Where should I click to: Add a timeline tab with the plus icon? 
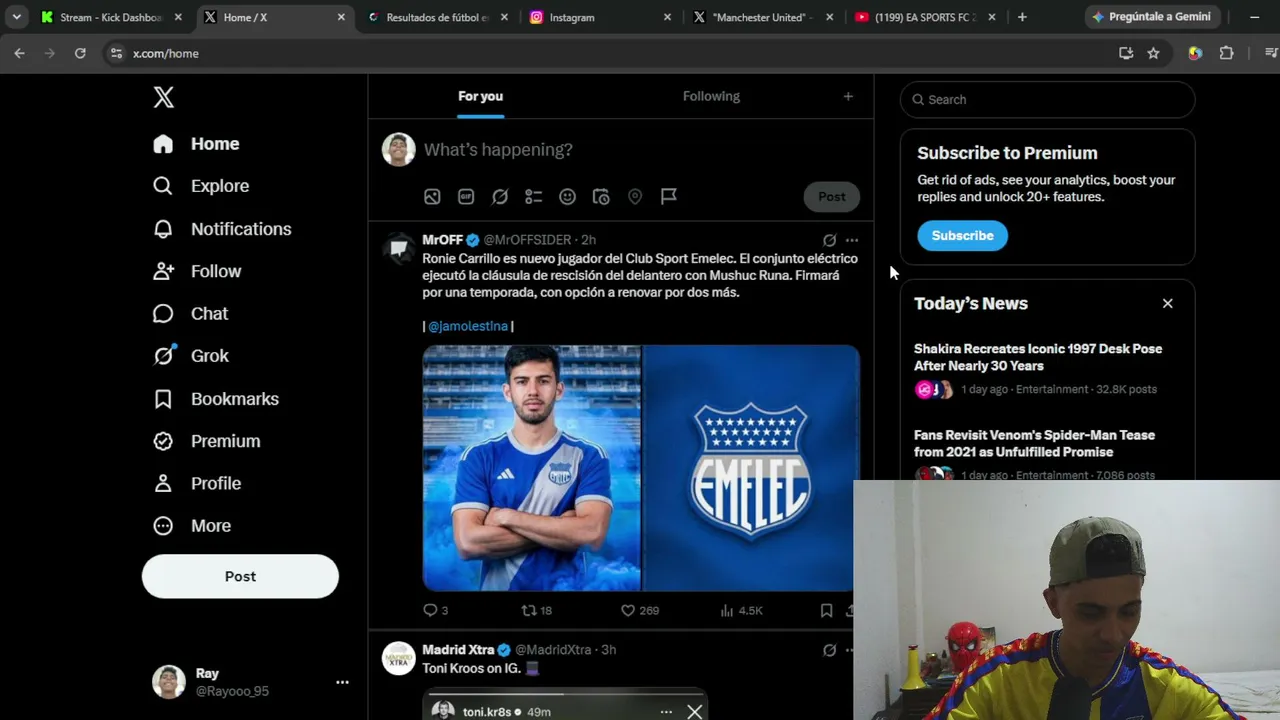point(848,96)
